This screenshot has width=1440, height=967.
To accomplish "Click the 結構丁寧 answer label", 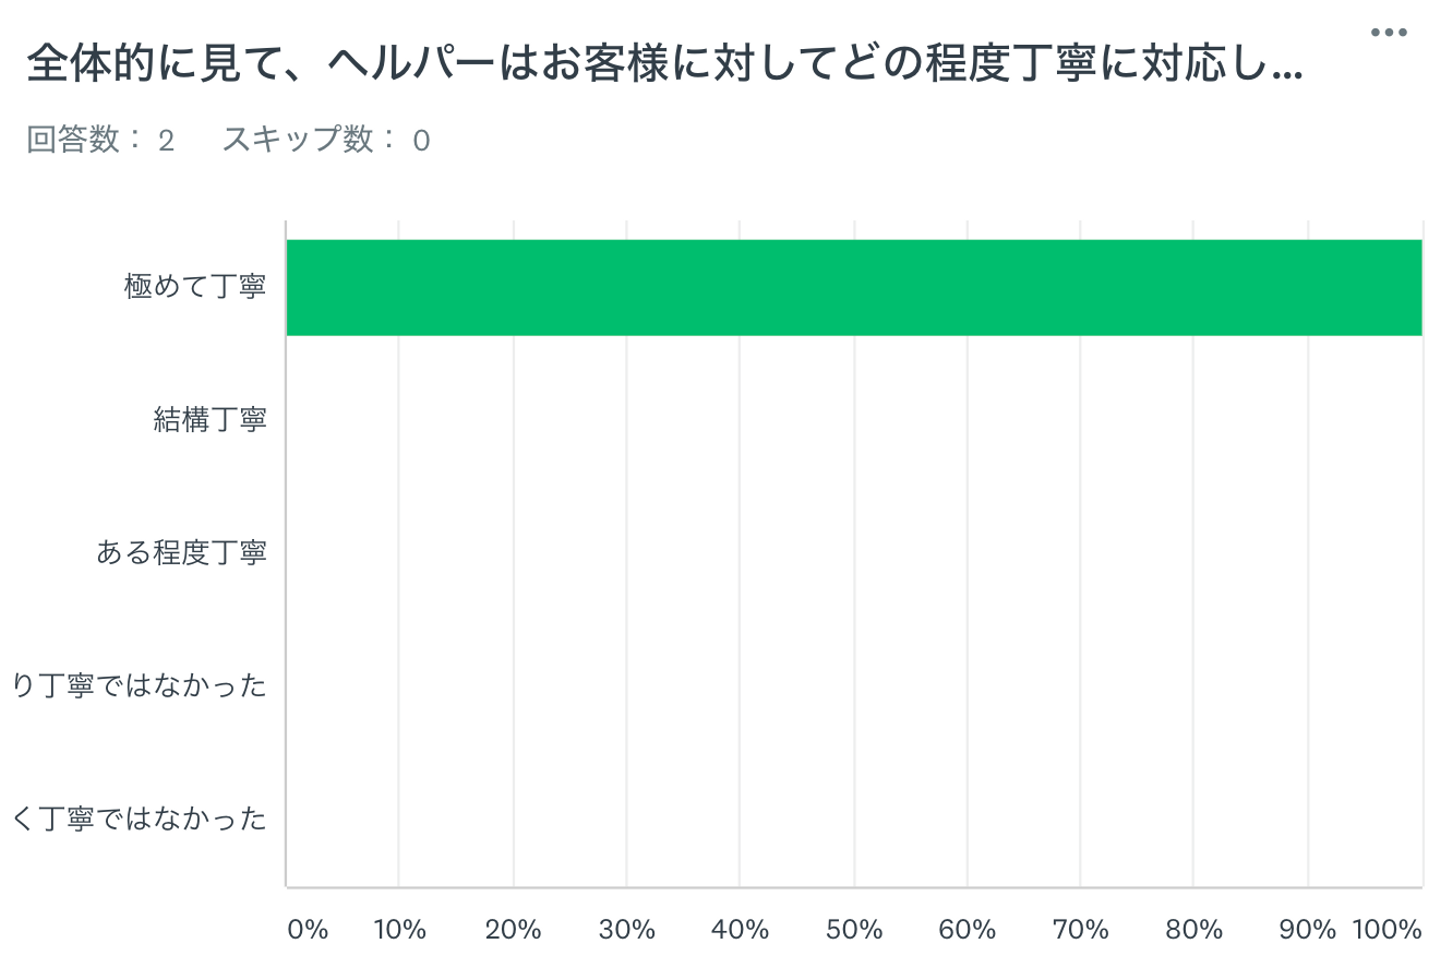I will [x=210, y=419].
